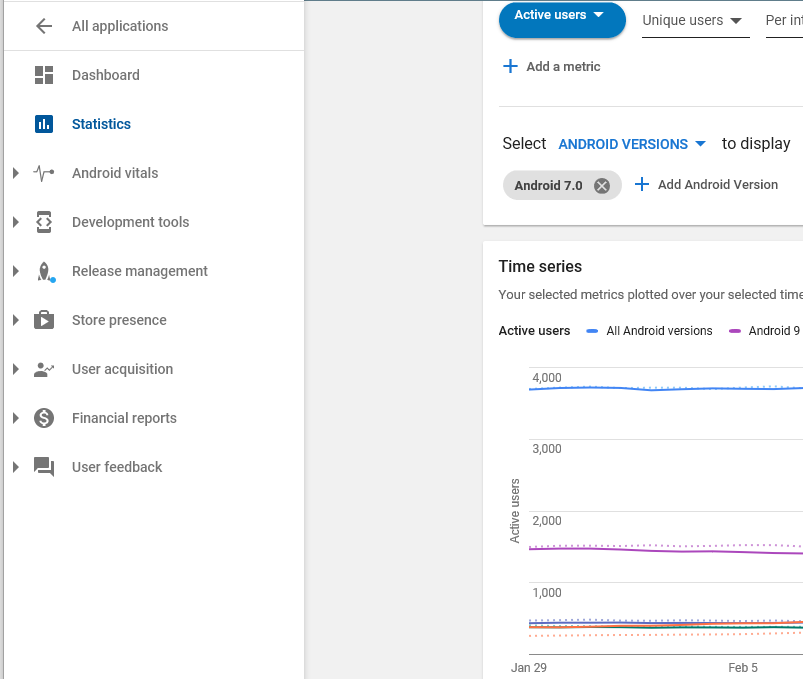Open the ANDROID VERSIONS dimension dropdown

click(x=632, y=144)
